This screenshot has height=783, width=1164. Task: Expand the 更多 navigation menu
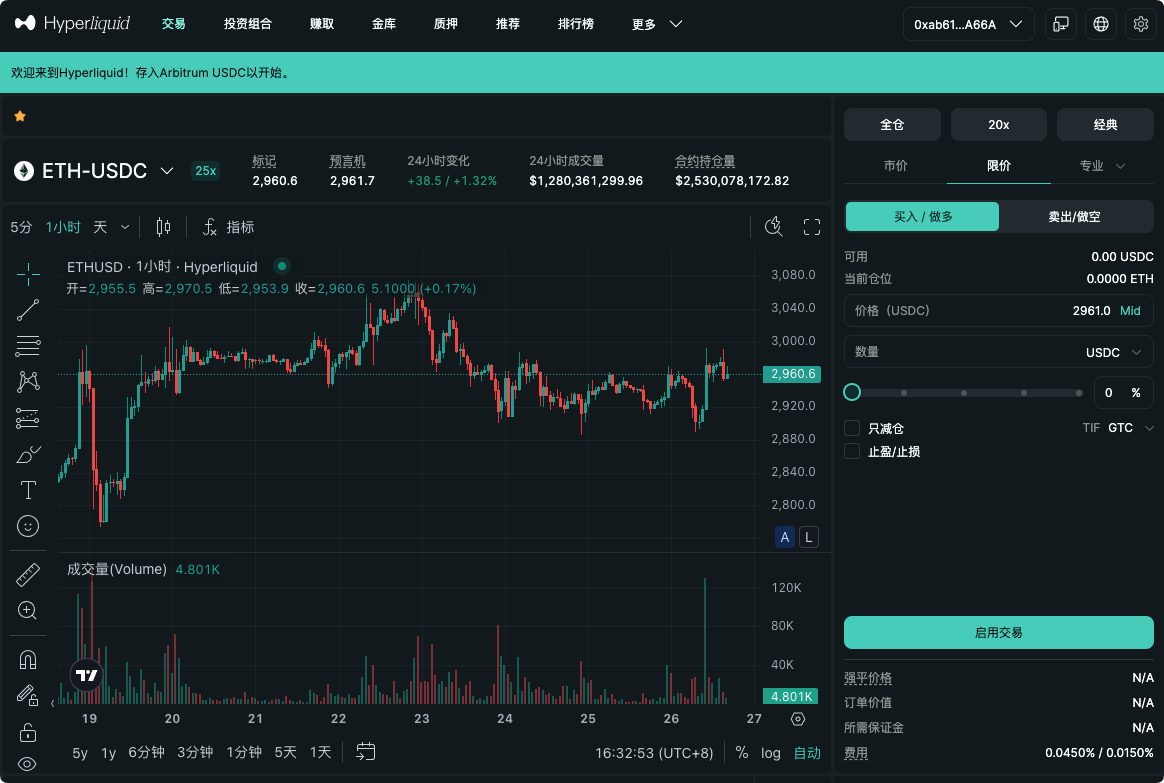(x=655, y=23)
